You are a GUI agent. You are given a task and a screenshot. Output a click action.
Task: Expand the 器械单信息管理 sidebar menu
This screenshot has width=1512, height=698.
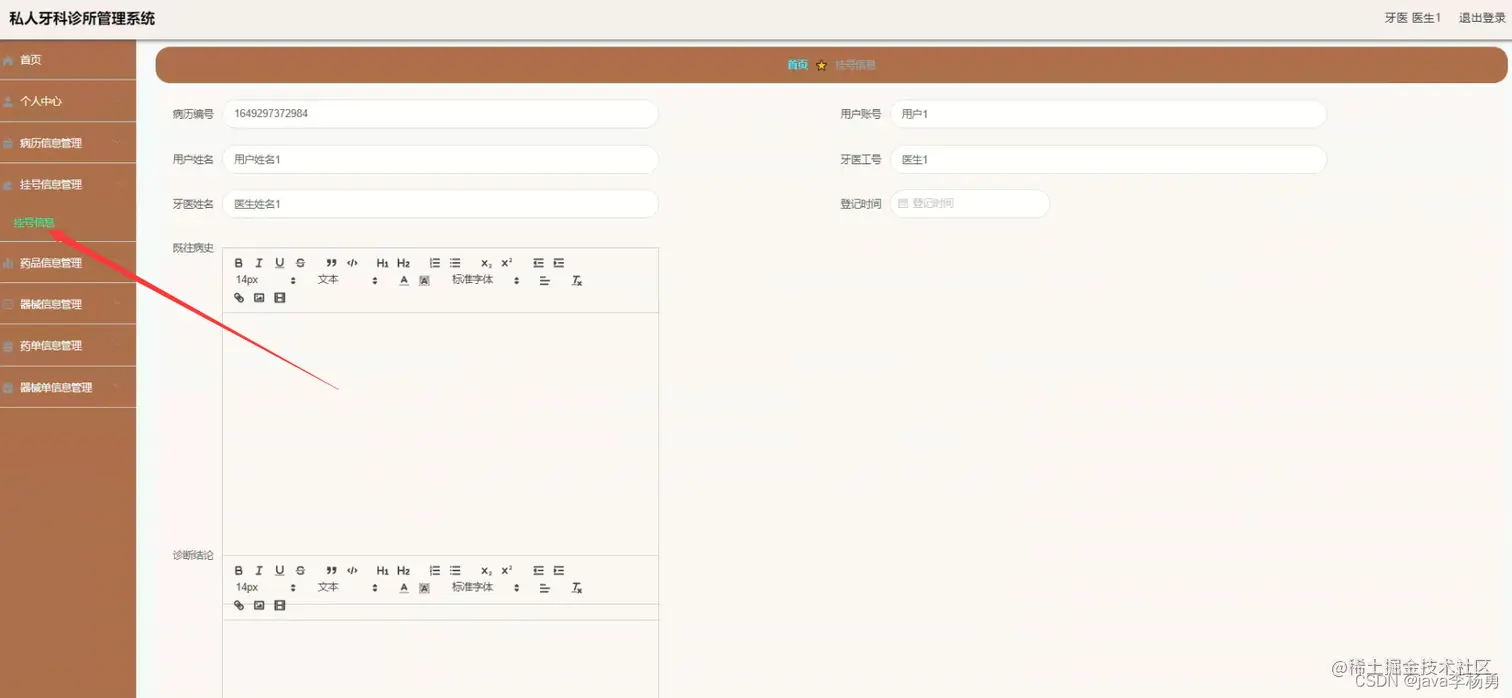68,387
